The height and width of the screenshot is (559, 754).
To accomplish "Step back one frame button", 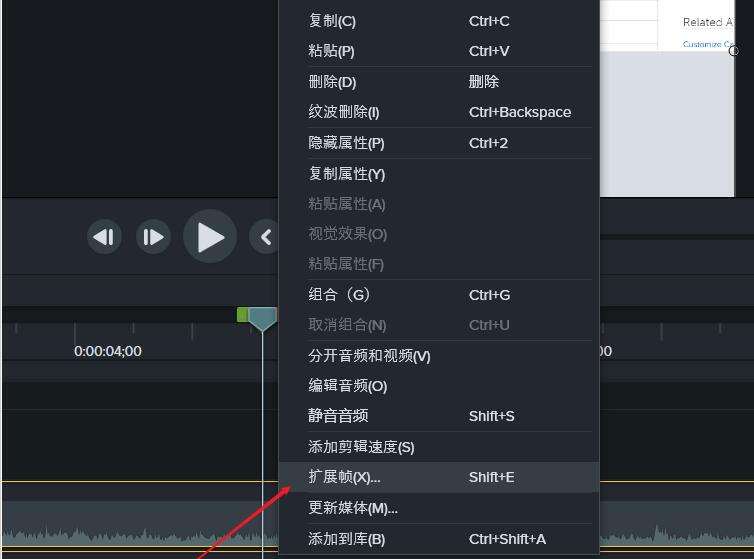I will tap(104, 237).
